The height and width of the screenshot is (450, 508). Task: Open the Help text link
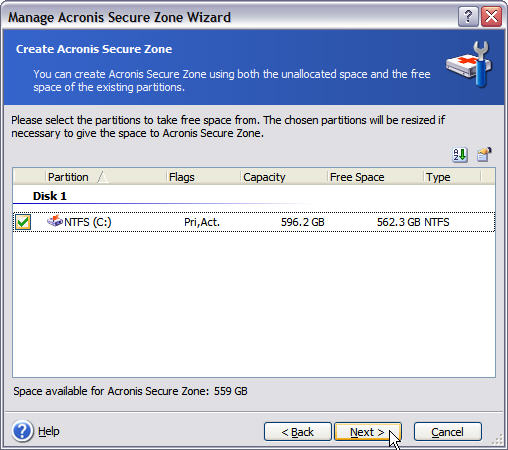49,431
